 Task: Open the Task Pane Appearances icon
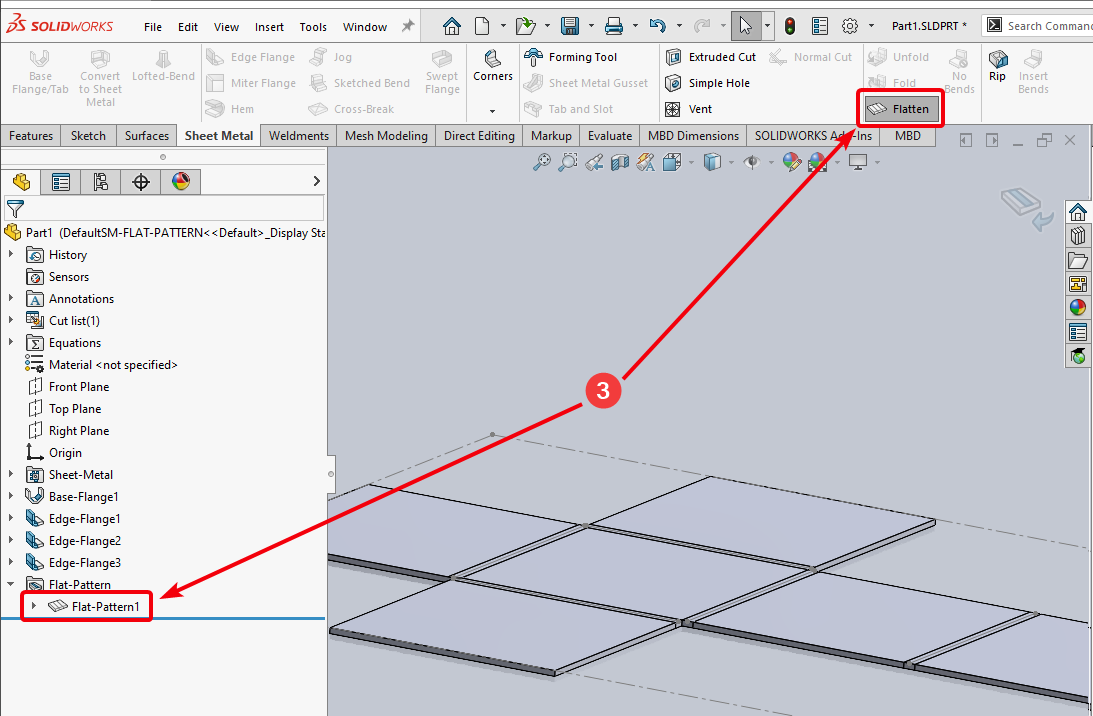1078,307
